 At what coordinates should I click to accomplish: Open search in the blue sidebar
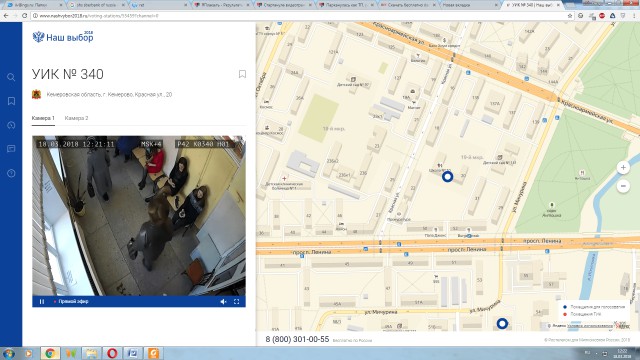click(11, 77)
